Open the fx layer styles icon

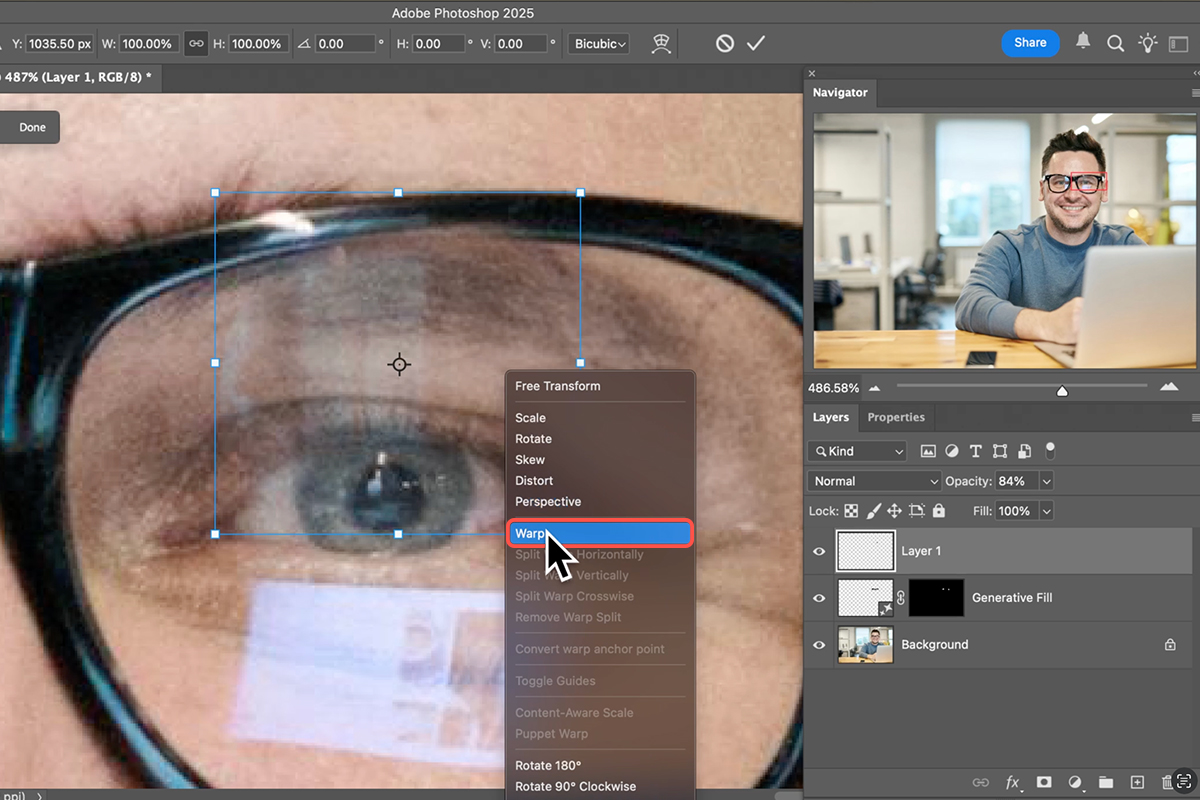pyautogui.click(x=1012, y=783)
